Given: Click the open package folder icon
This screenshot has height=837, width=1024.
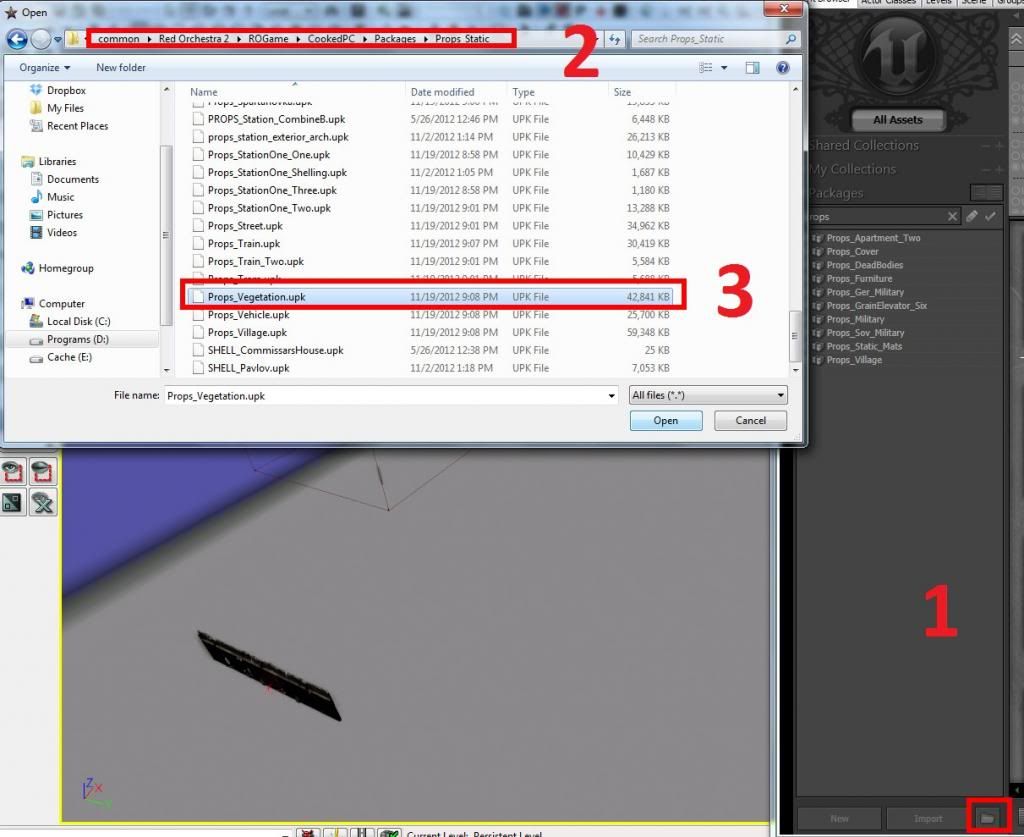Looking at the screenshot, I should click(987, 818).
